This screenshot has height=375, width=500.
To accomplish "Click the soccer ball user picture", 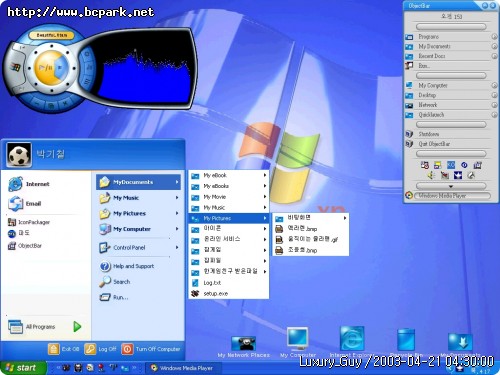I will [x=19, y=155].
